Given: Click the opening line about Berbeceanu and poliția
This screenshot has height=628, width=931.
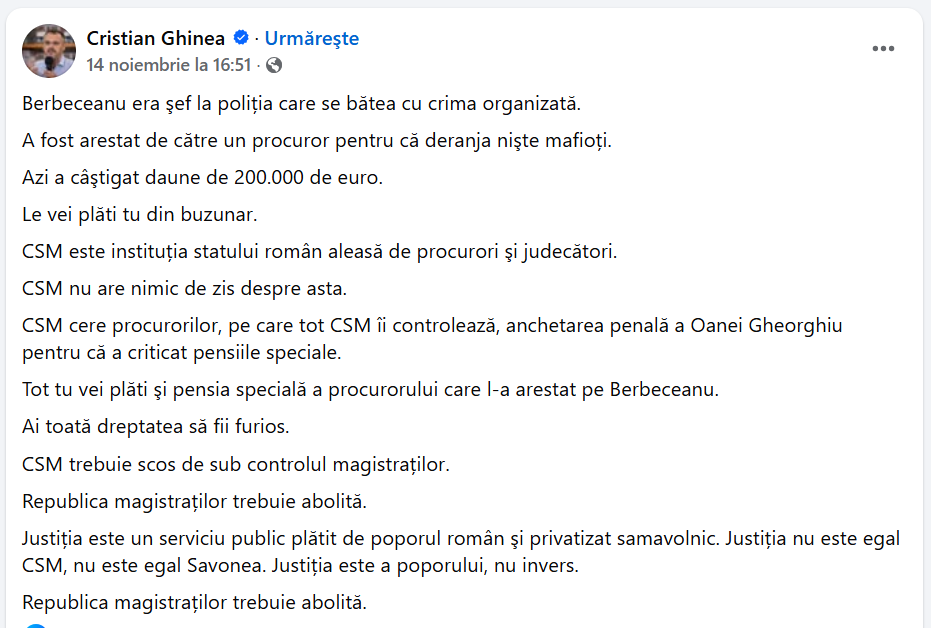Looking at the screenshot, I should pyautogui.click(x=301, y=103).
